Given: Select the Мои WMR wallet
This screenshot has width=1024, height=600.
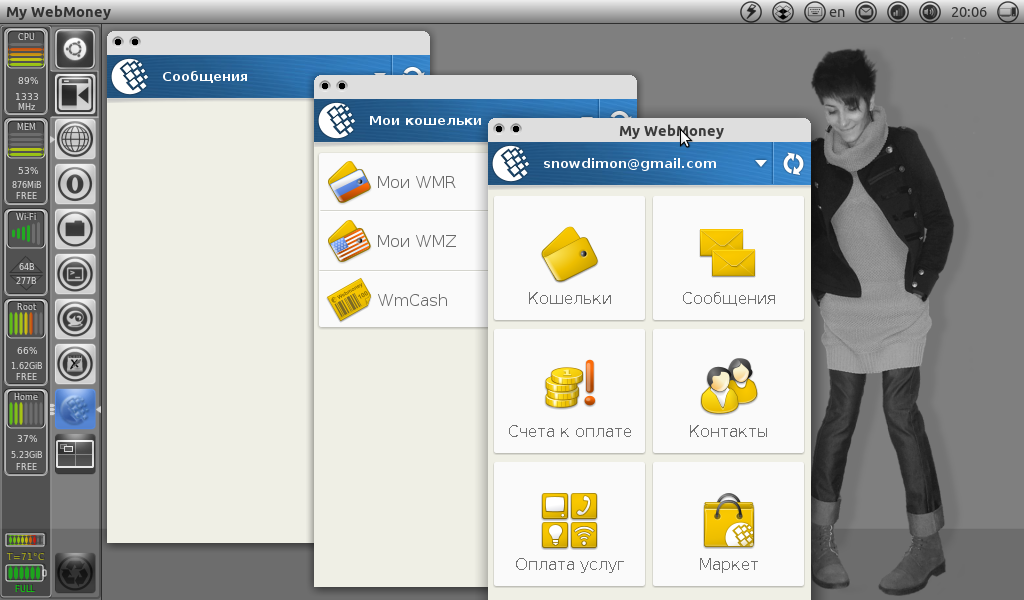Looking at the screenshot, I should click(x=404, y=182).
